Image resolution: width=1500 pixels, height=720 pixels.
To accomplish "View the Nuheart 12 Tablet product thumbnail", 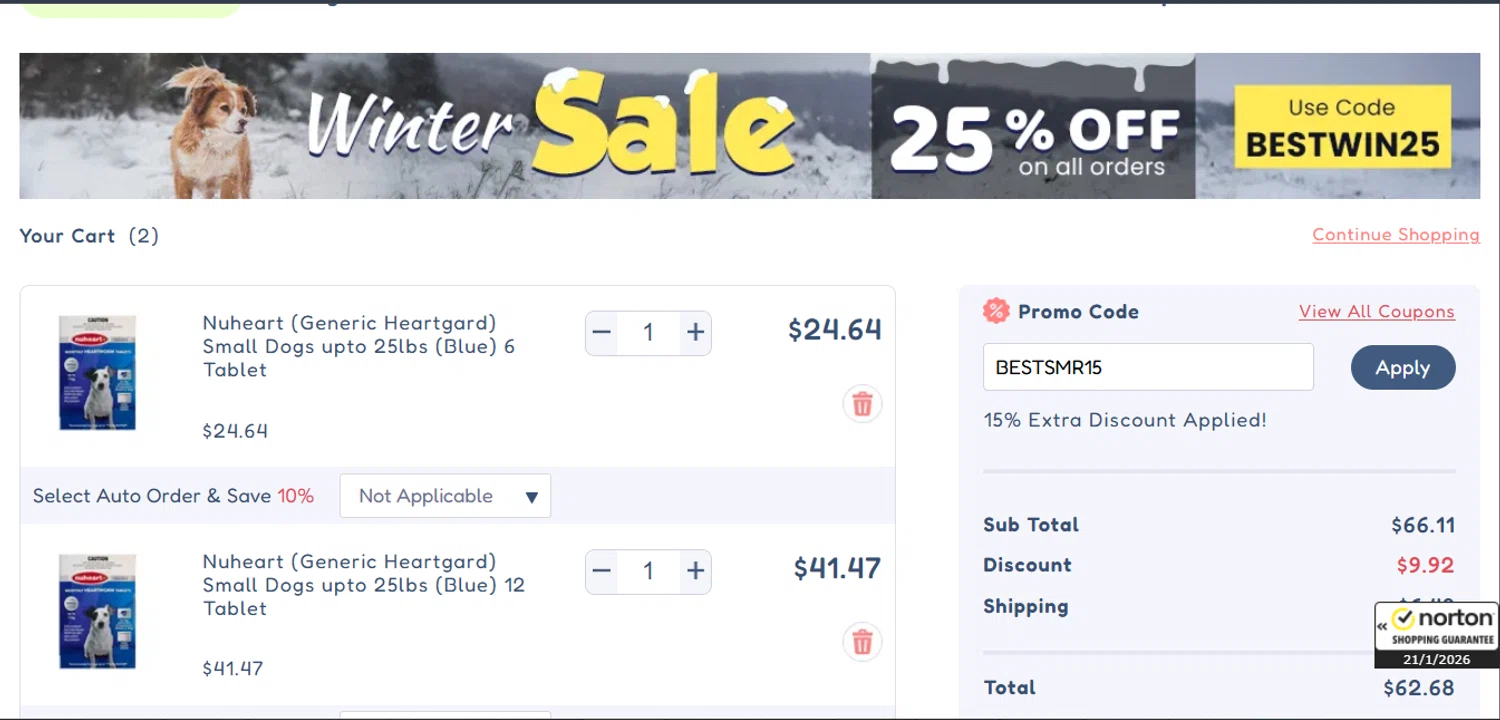I will [97, 611].
